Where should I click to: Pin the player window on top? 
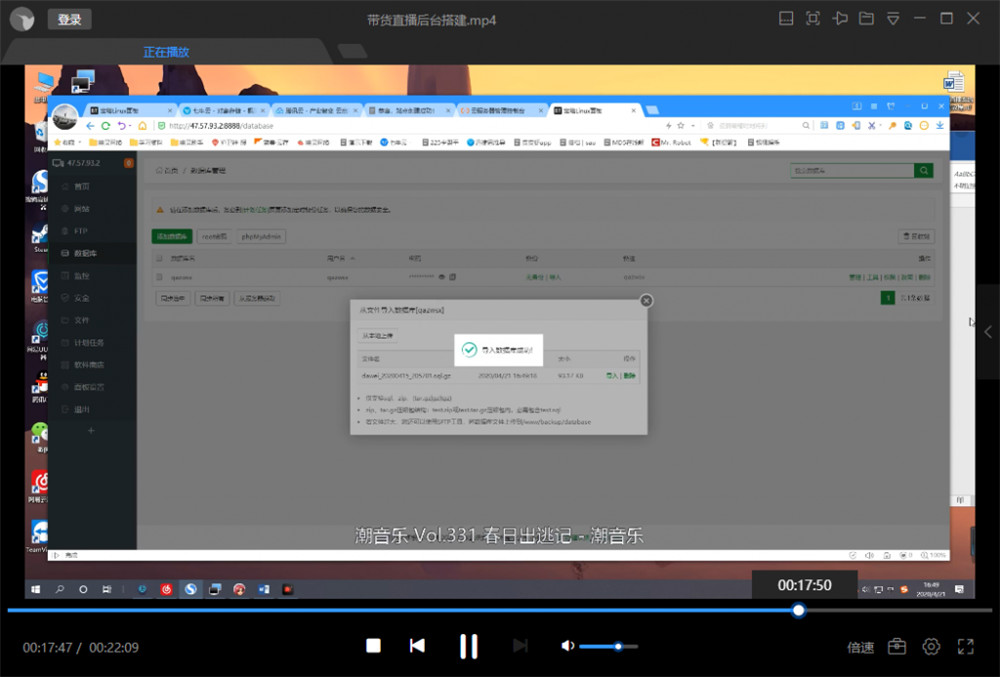(x=840, y=19)
